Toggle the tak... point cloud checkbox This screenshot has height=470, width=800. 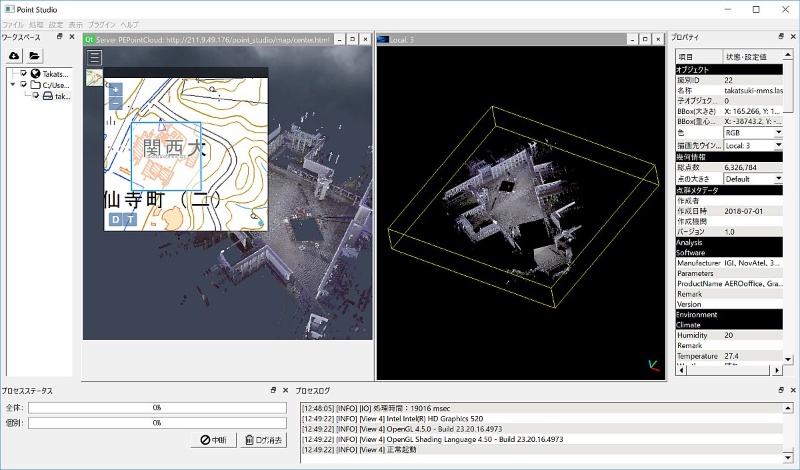pyautogui.click(x=35, y=97)
